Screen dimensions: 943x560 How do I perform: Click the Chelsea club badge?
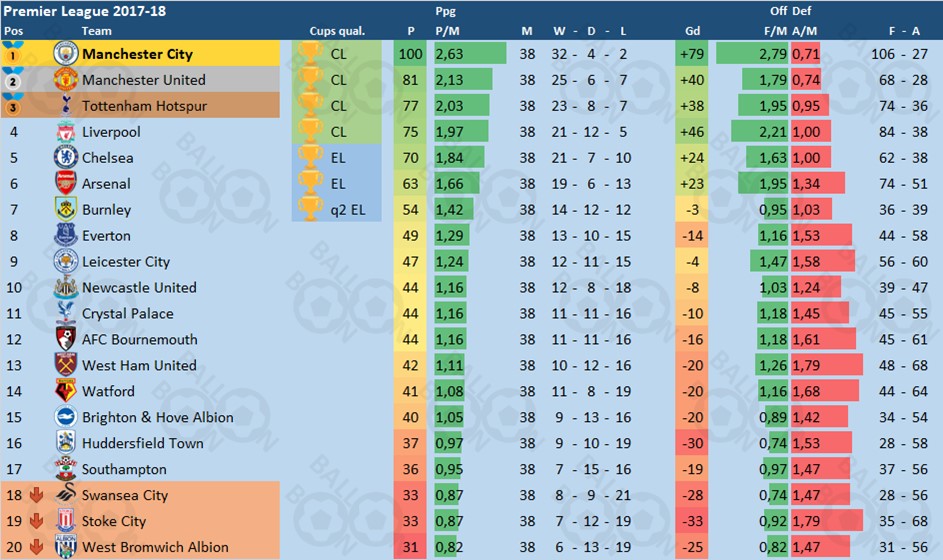point(66,158)
